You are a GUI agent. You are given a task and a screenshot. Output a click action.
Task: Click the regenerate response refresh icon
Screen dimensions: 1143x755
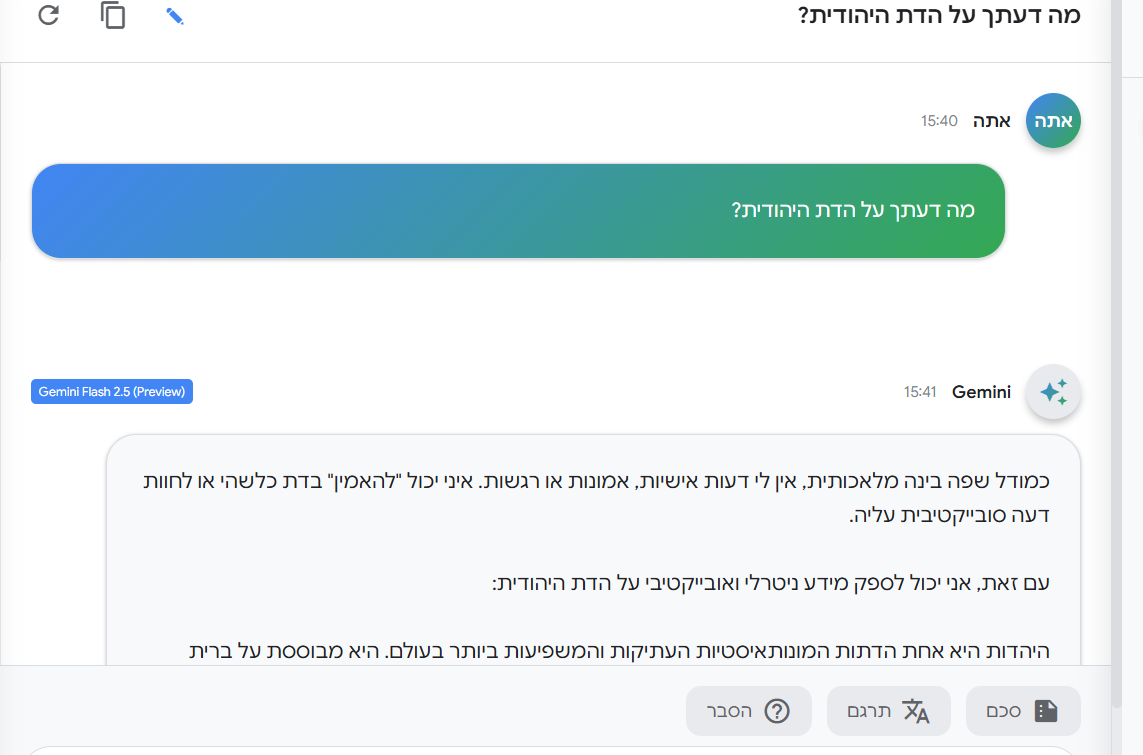[x=48, y=15]
